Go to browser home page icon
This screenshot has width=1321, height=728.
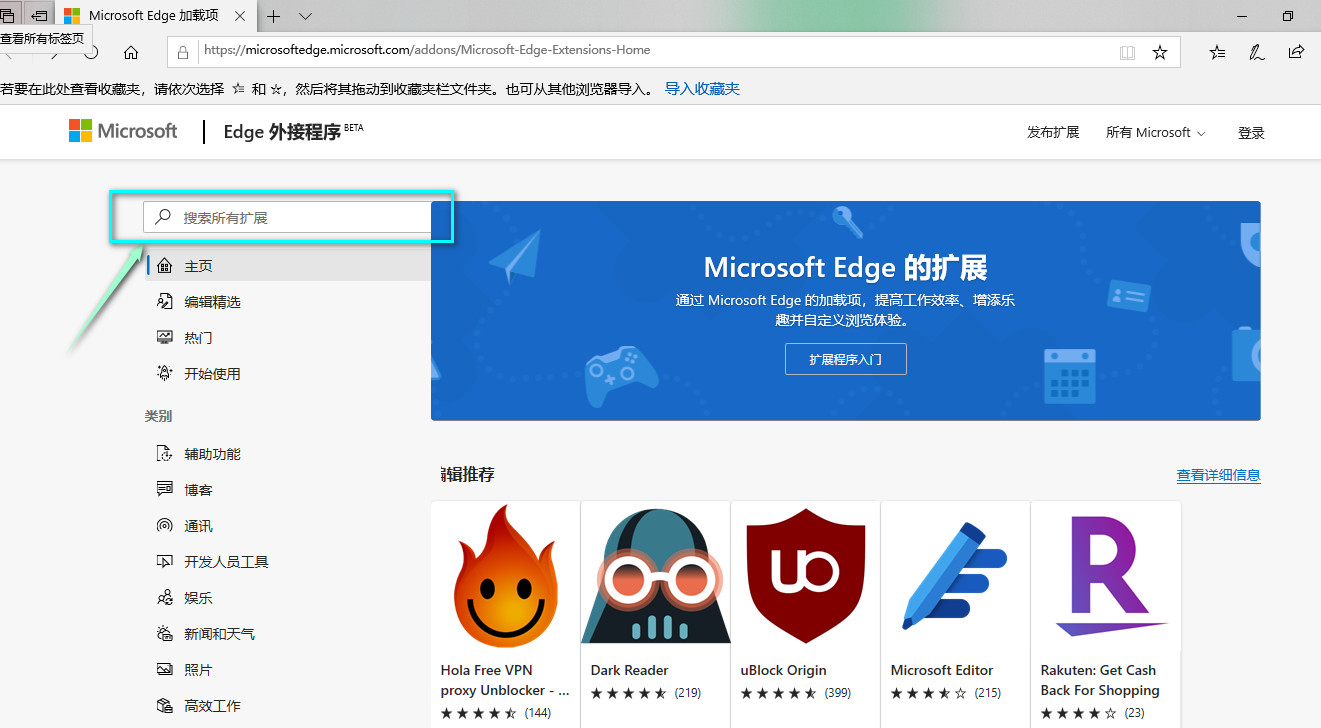coord(131,52)
